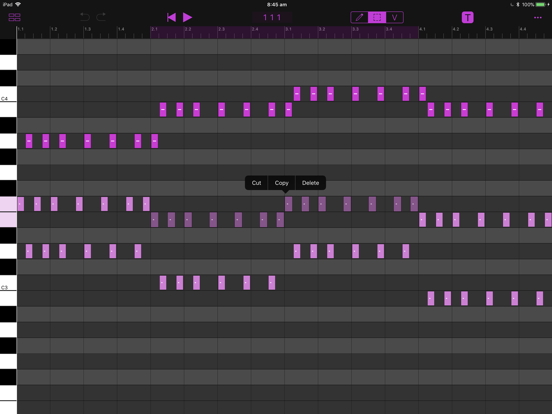Undo the last action
The height and width of the screenshot is (414, 552).
[85, 17]
